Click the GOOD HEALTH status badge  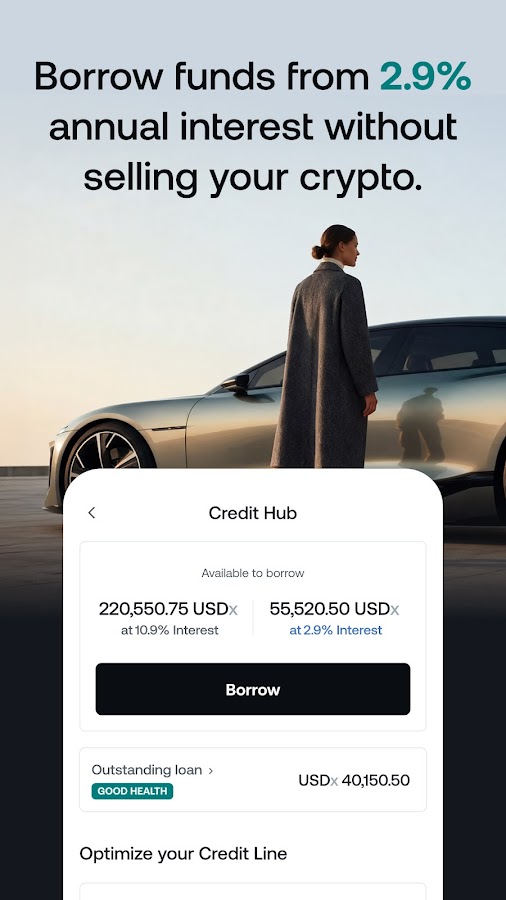click(x=132, y=791)
